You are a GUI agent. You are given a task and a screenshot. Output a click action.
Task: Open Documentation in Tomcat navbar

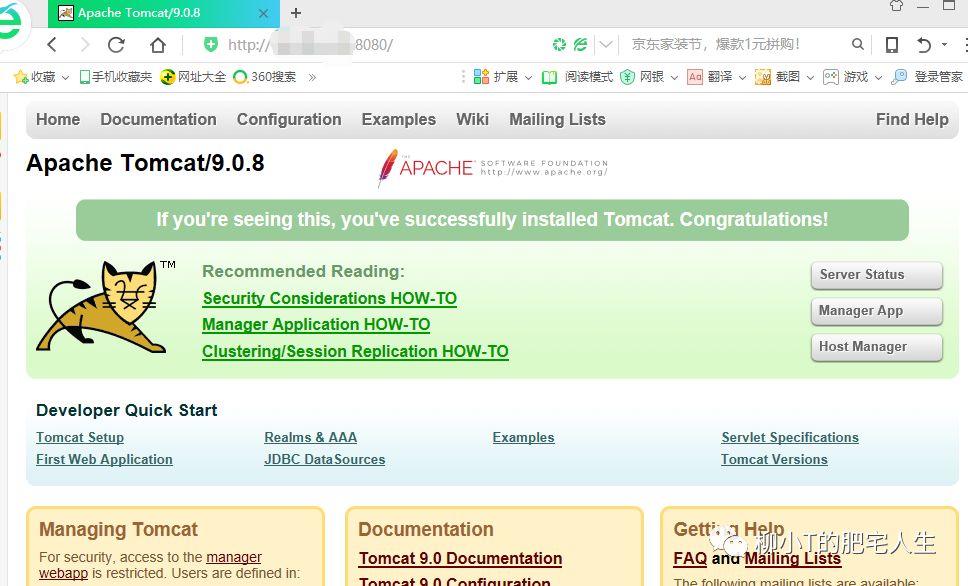(x=159, y=119)
